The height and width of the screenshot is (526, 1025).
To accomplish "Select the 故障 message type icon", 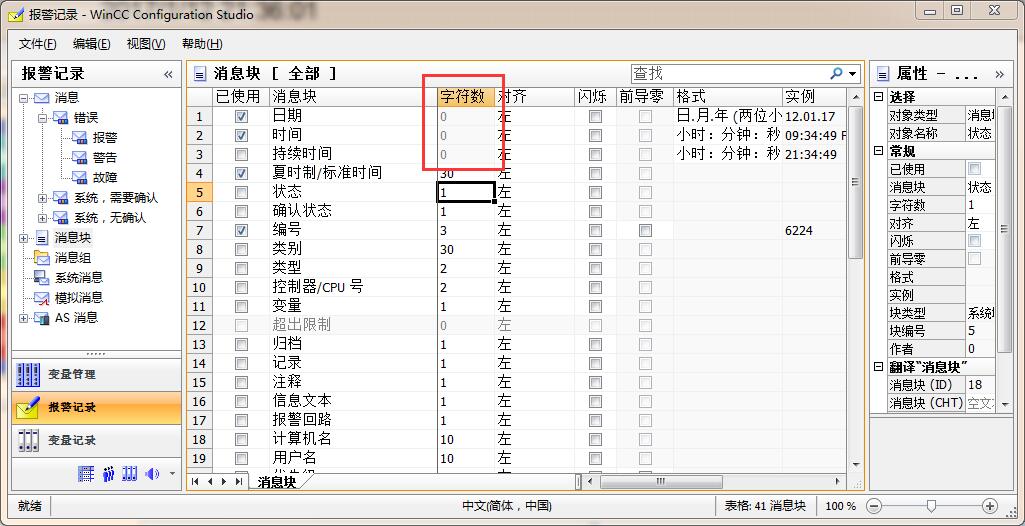I will click(x=79, y=177).
